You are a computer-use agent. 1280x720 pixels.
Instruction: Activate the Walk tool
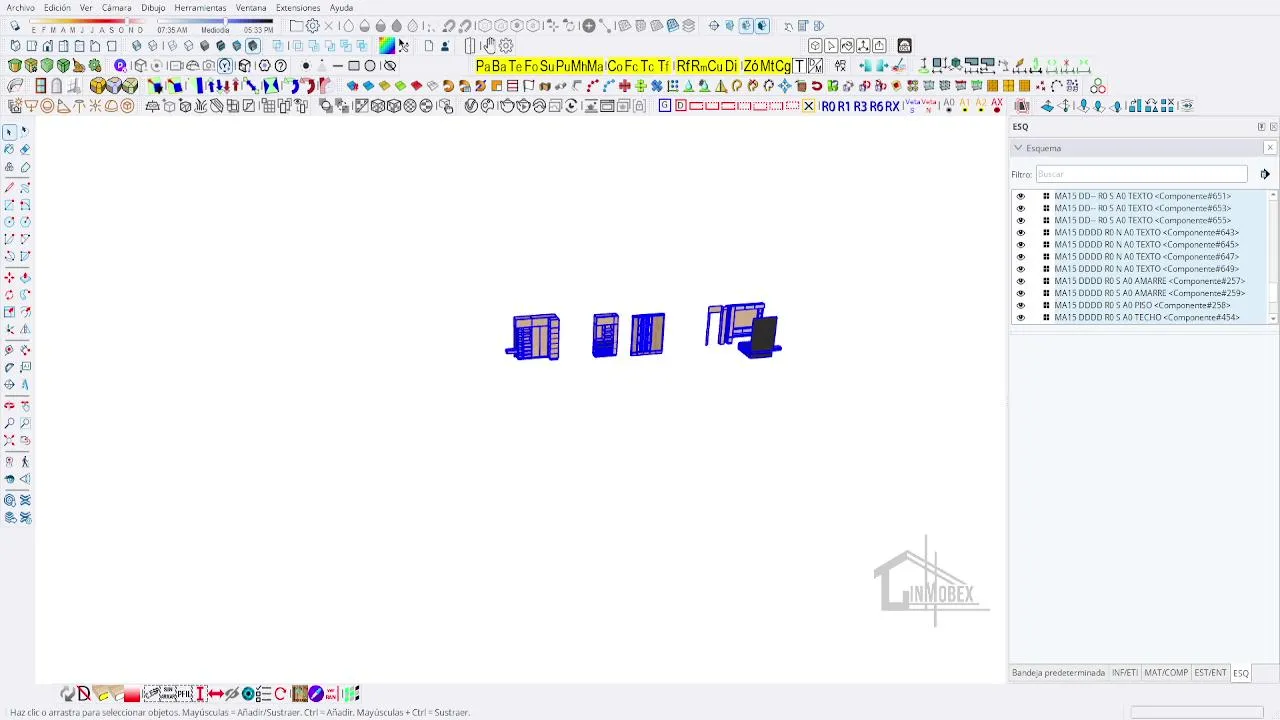(x=25, y=461)
